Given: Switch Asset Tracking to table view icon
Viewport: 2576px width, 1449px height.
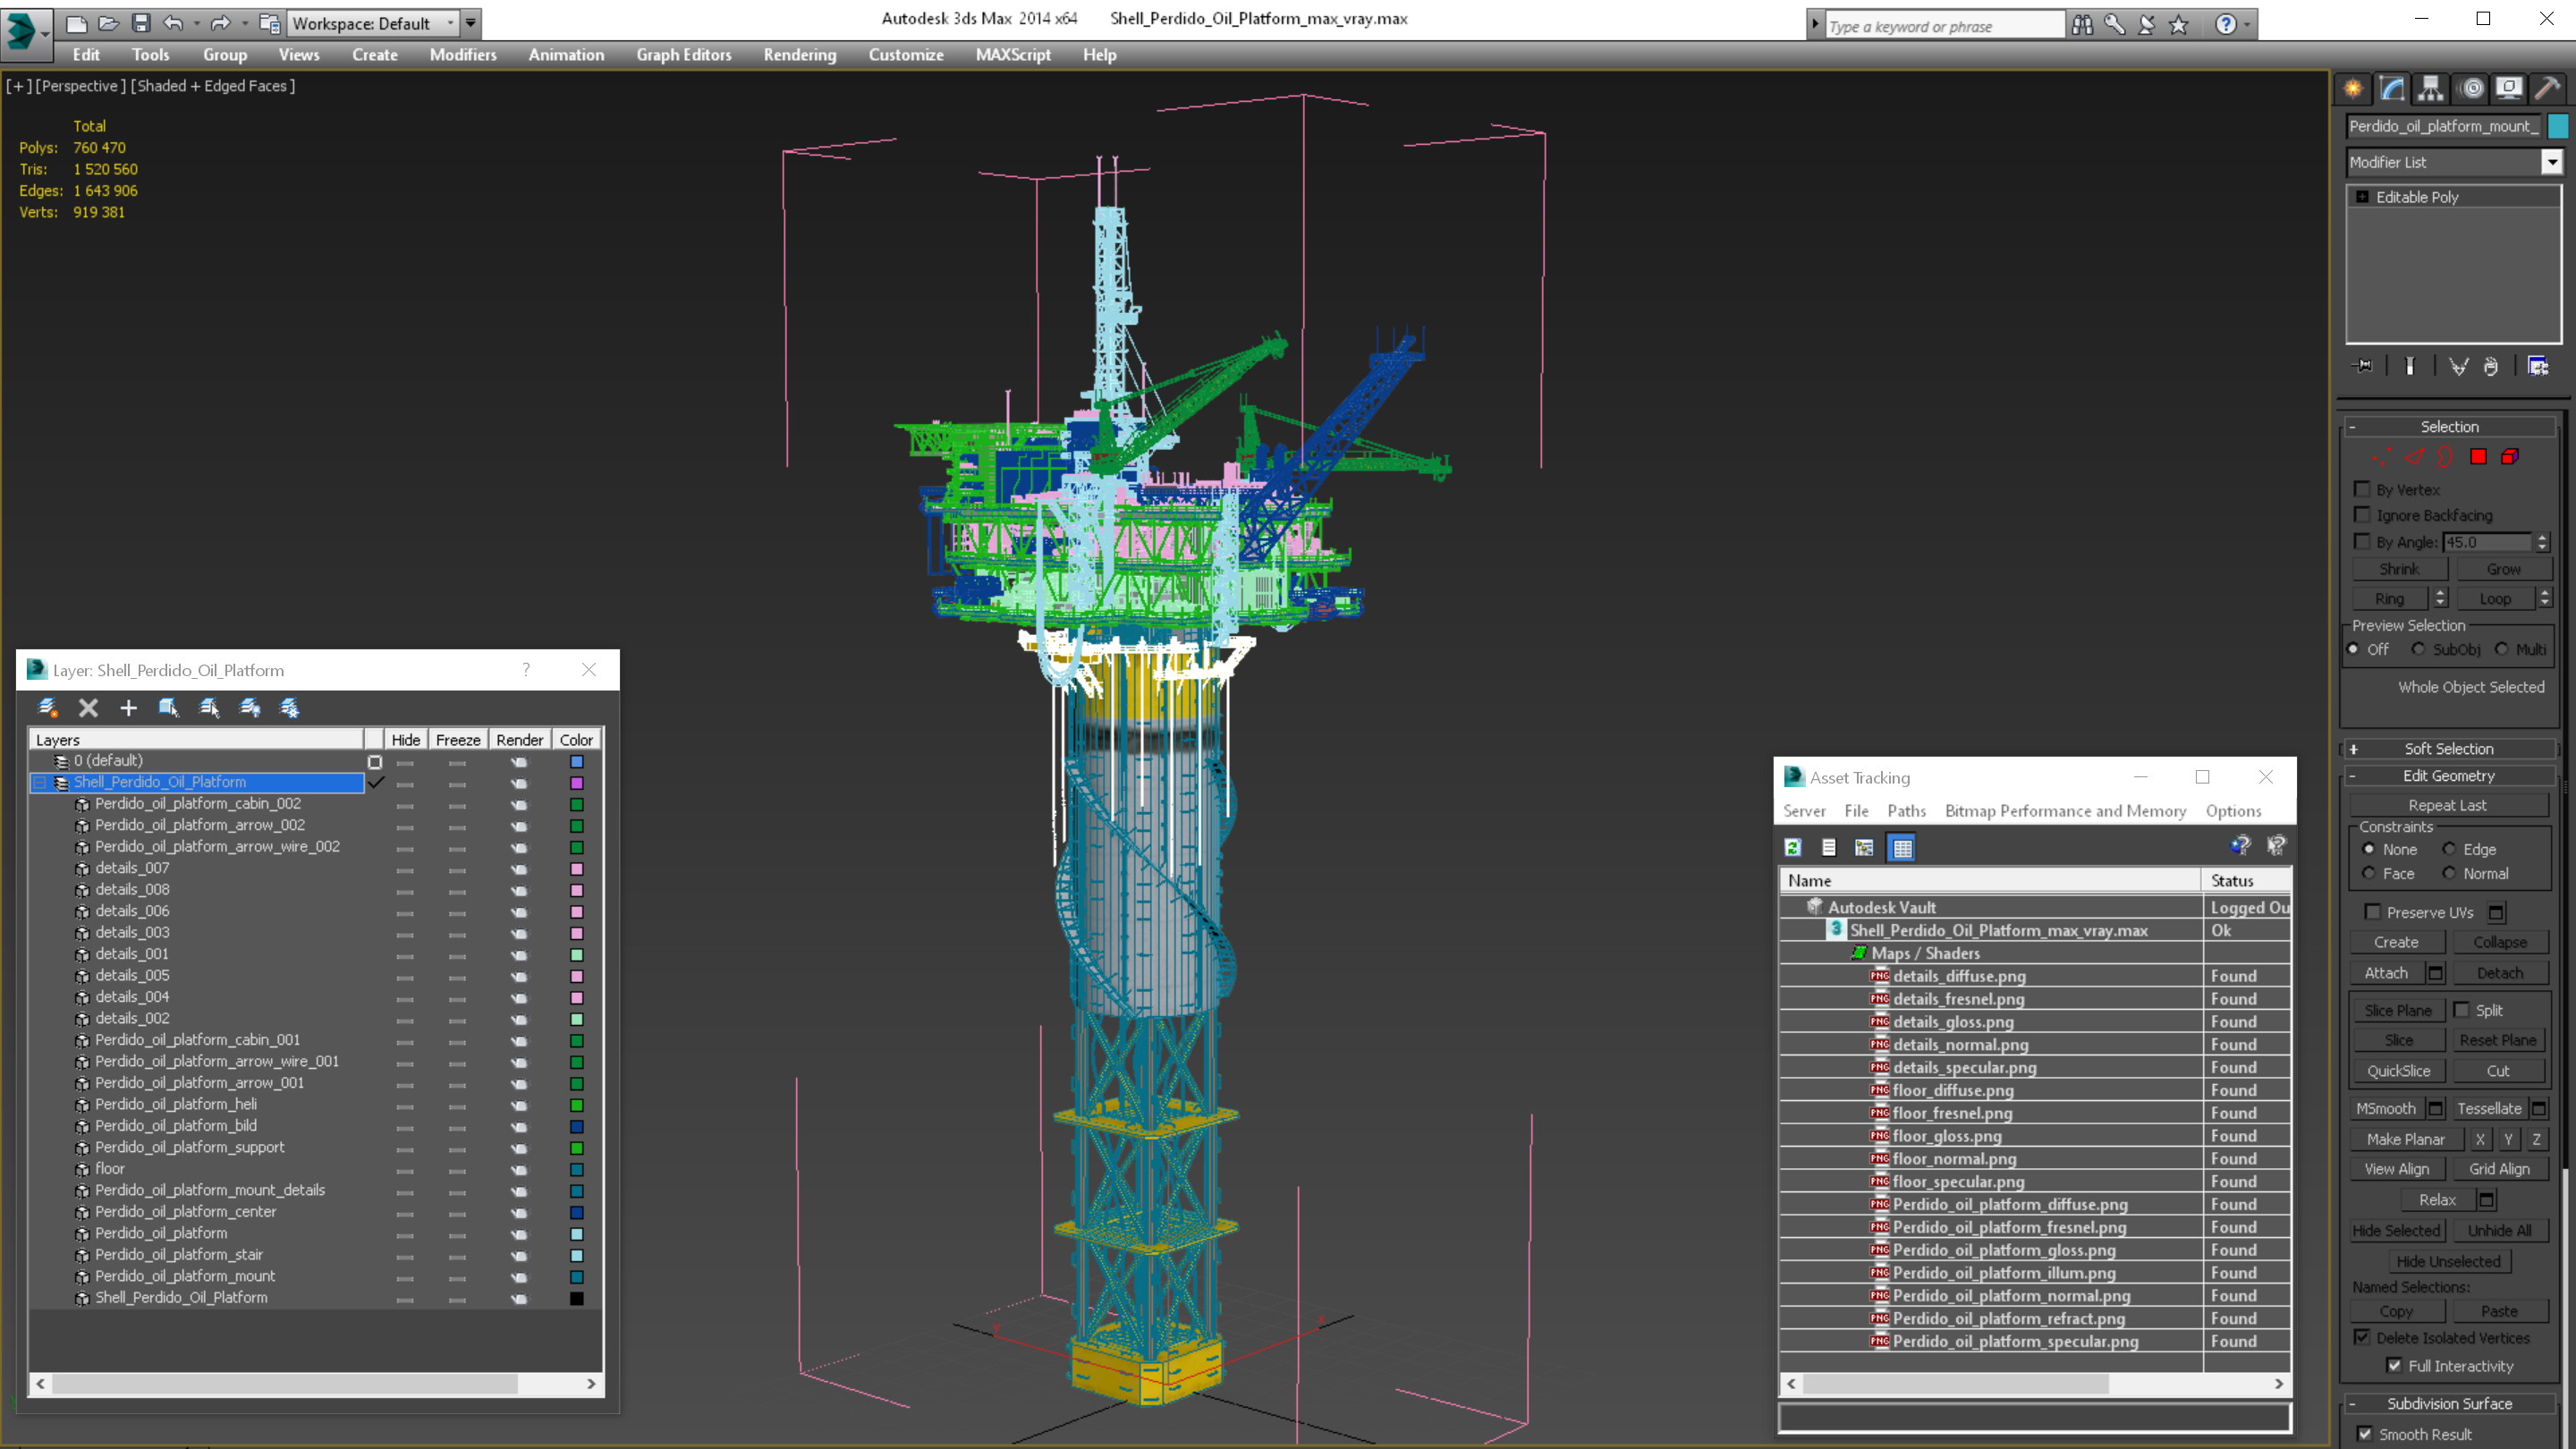Looking at the screenshot, I should (1901, 848).
